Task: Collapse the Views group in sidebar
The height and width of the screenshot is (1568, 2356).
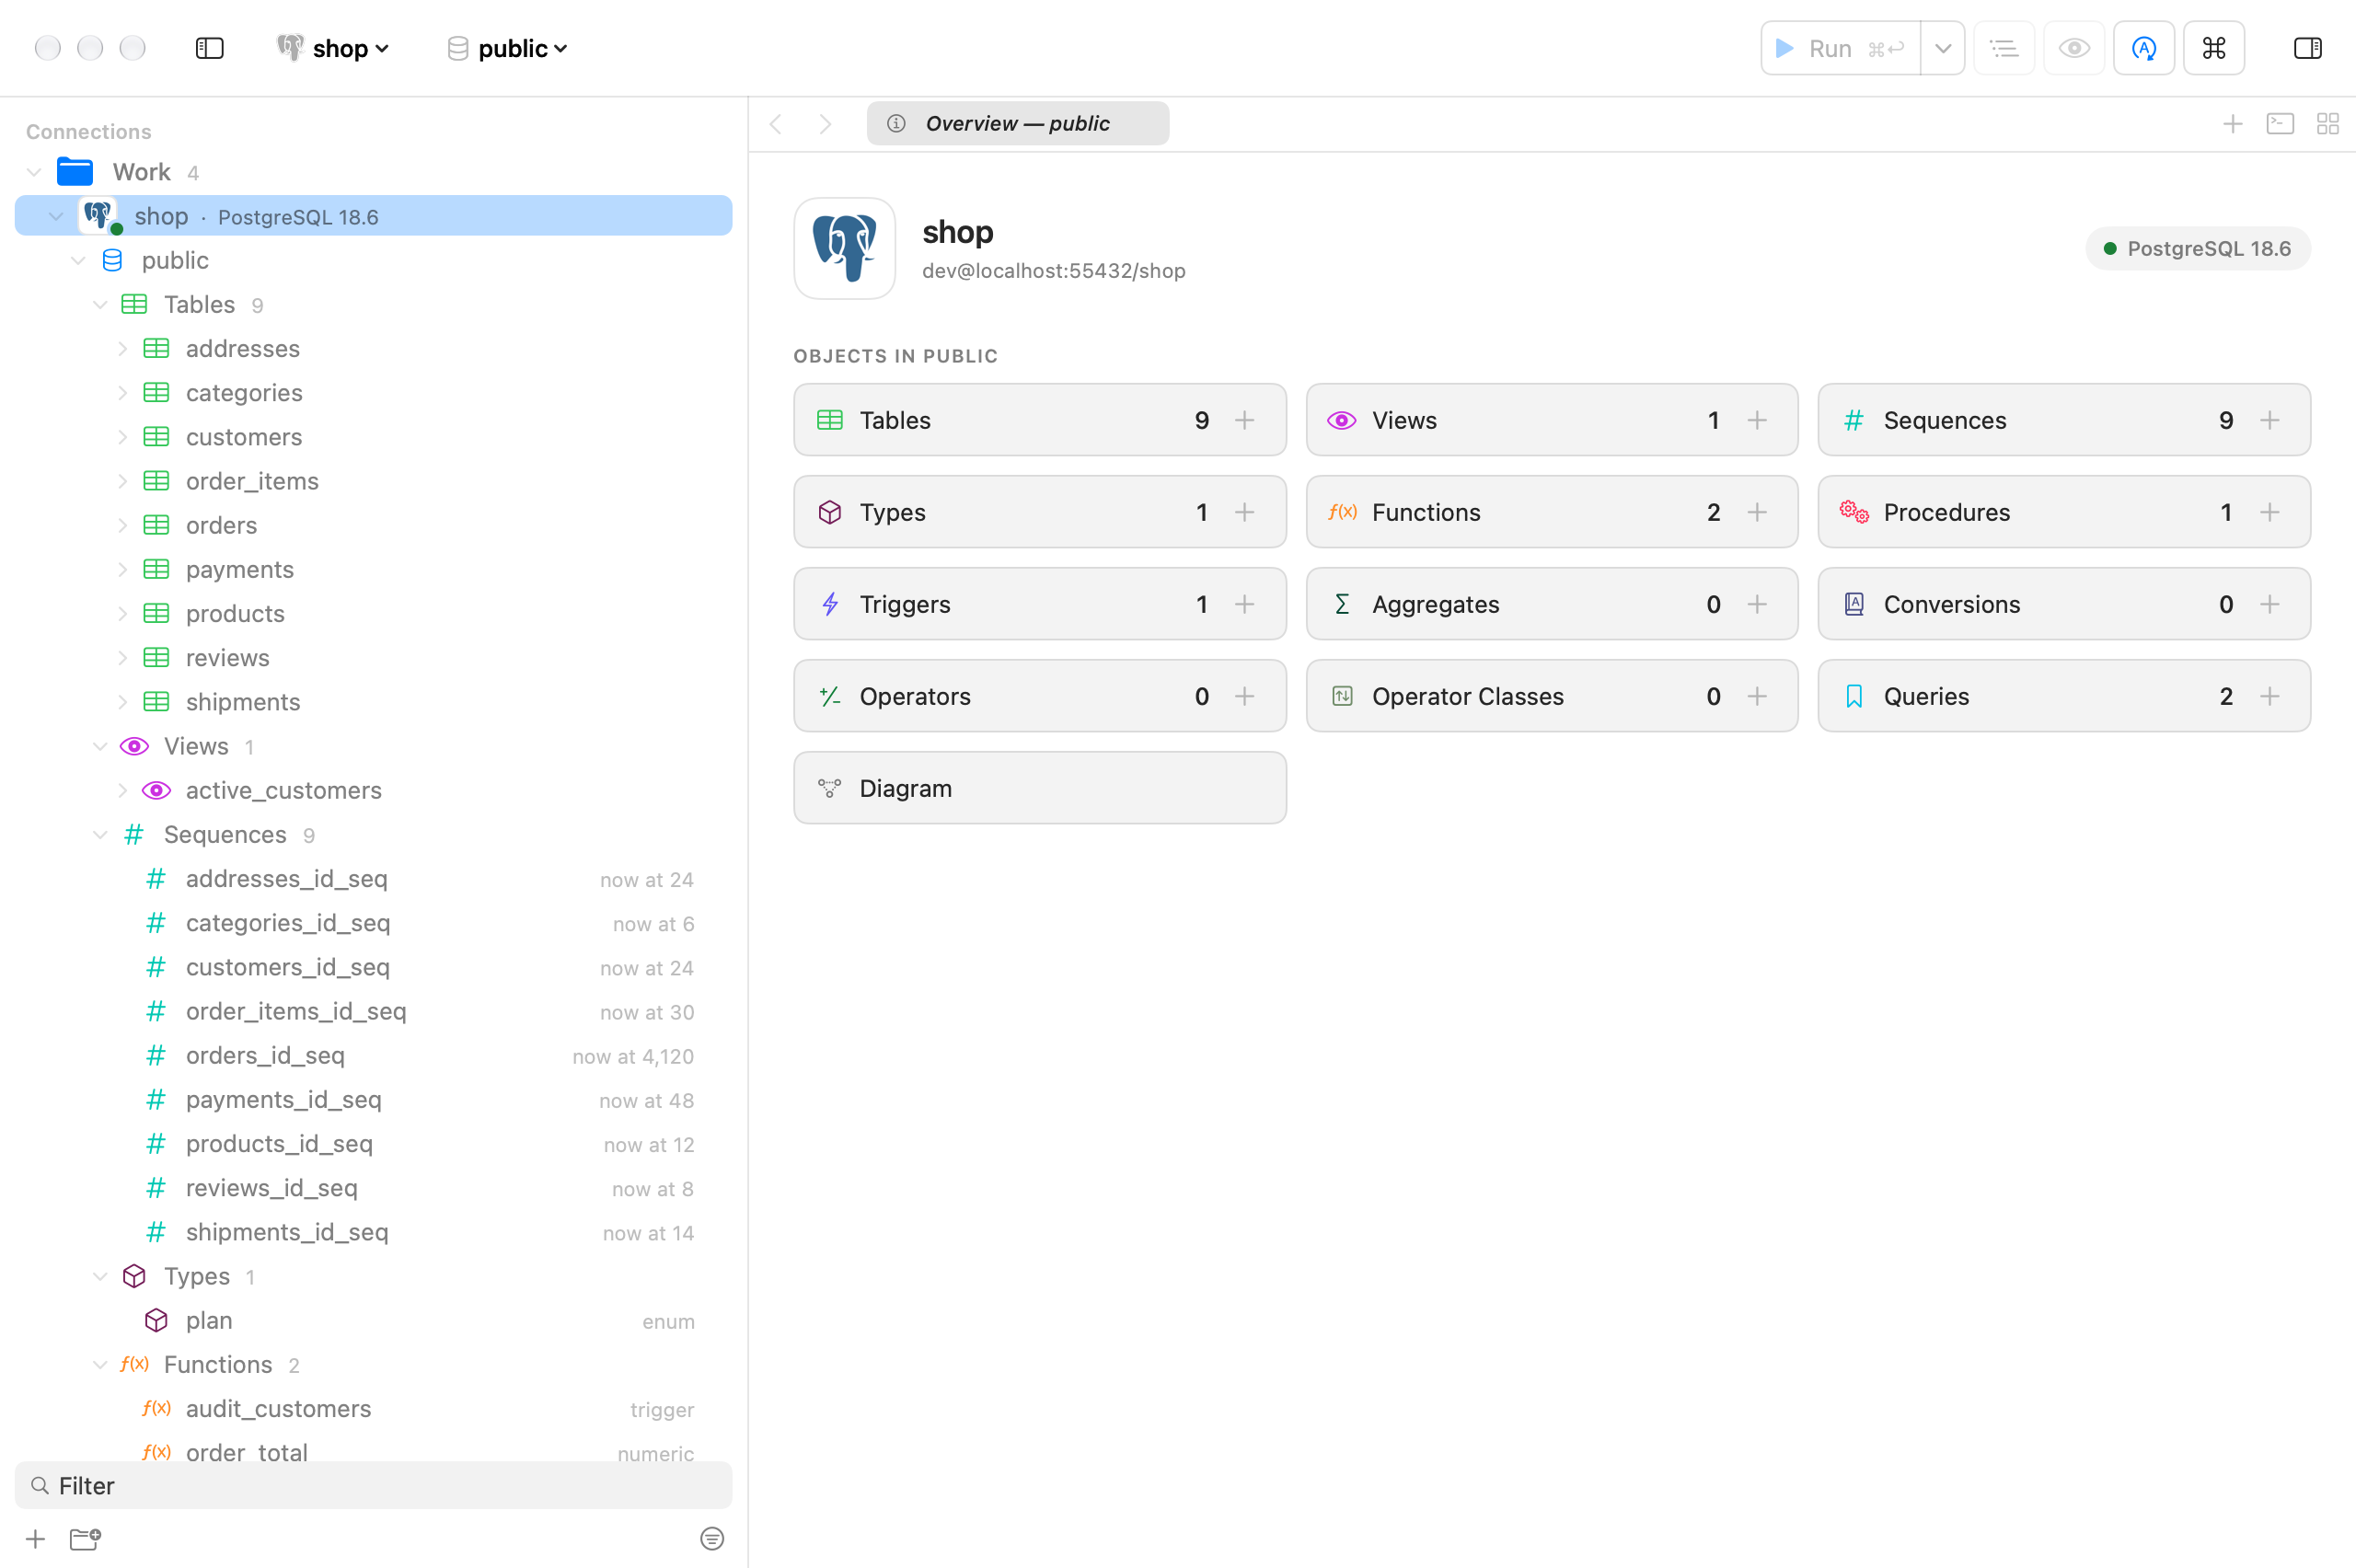Action: tap(100, 746)
